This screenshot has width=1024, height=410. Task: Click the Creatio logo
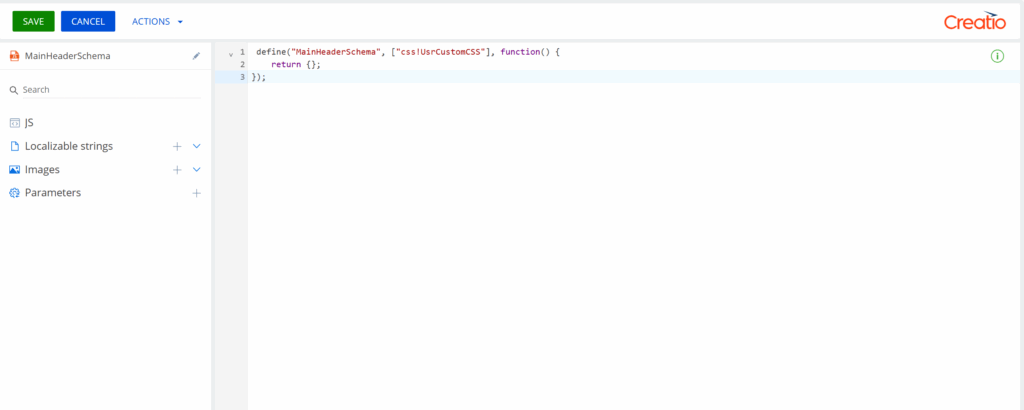[974, 21]
